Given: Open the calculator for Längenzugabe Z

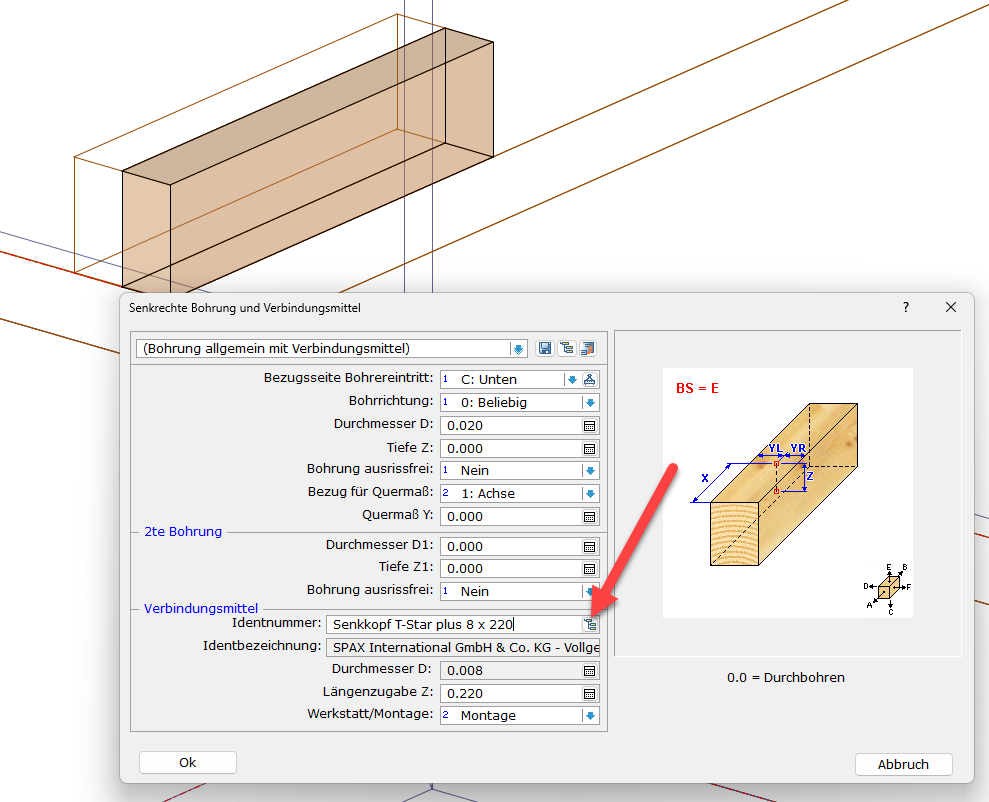Looking at the screenshot, I should tap(590, 693).
